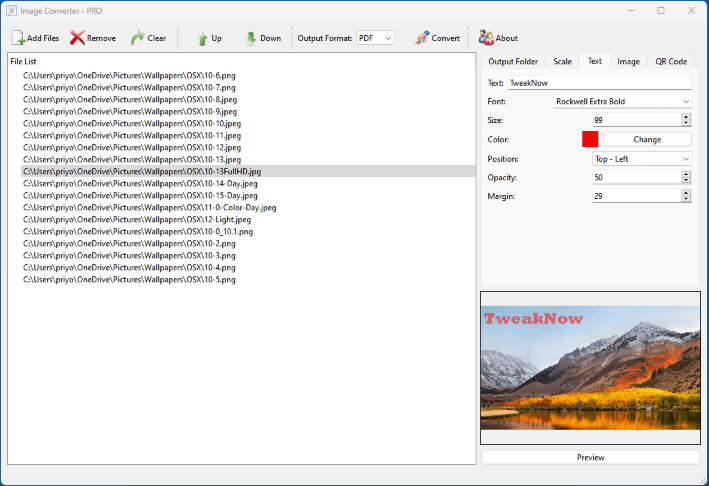Open the About dialog
Viewport: 709px width, 486px height.
pos(498,38)
